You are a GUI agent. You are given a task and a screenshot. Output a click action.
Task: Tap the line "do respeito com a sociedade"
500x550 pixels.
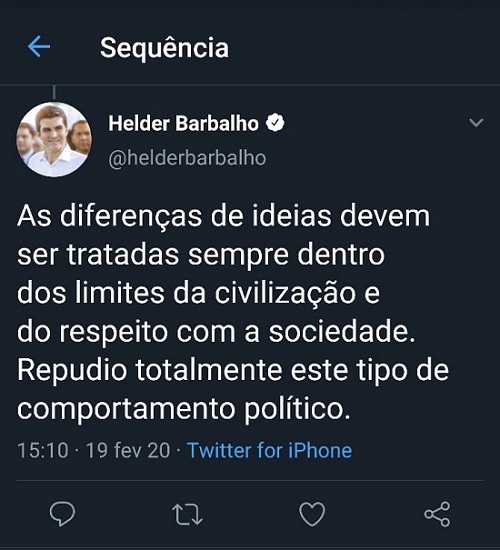tap(213, 332)
